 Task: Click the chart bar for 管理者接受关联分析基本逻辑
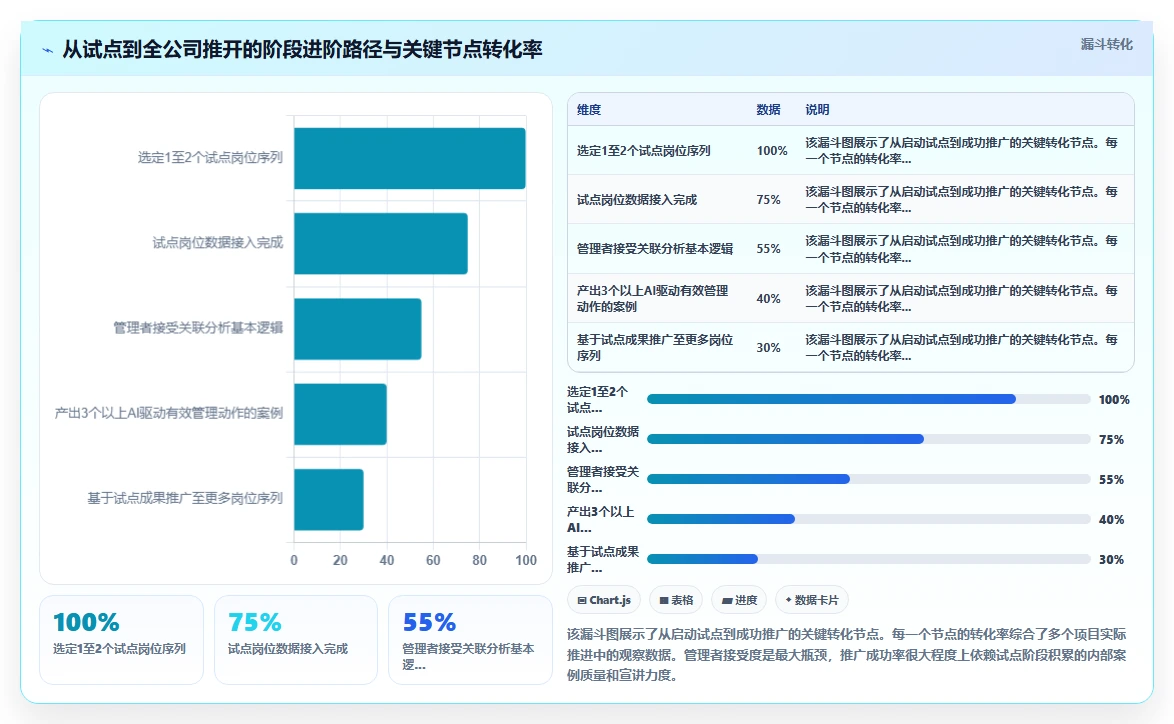click(358, 329)
